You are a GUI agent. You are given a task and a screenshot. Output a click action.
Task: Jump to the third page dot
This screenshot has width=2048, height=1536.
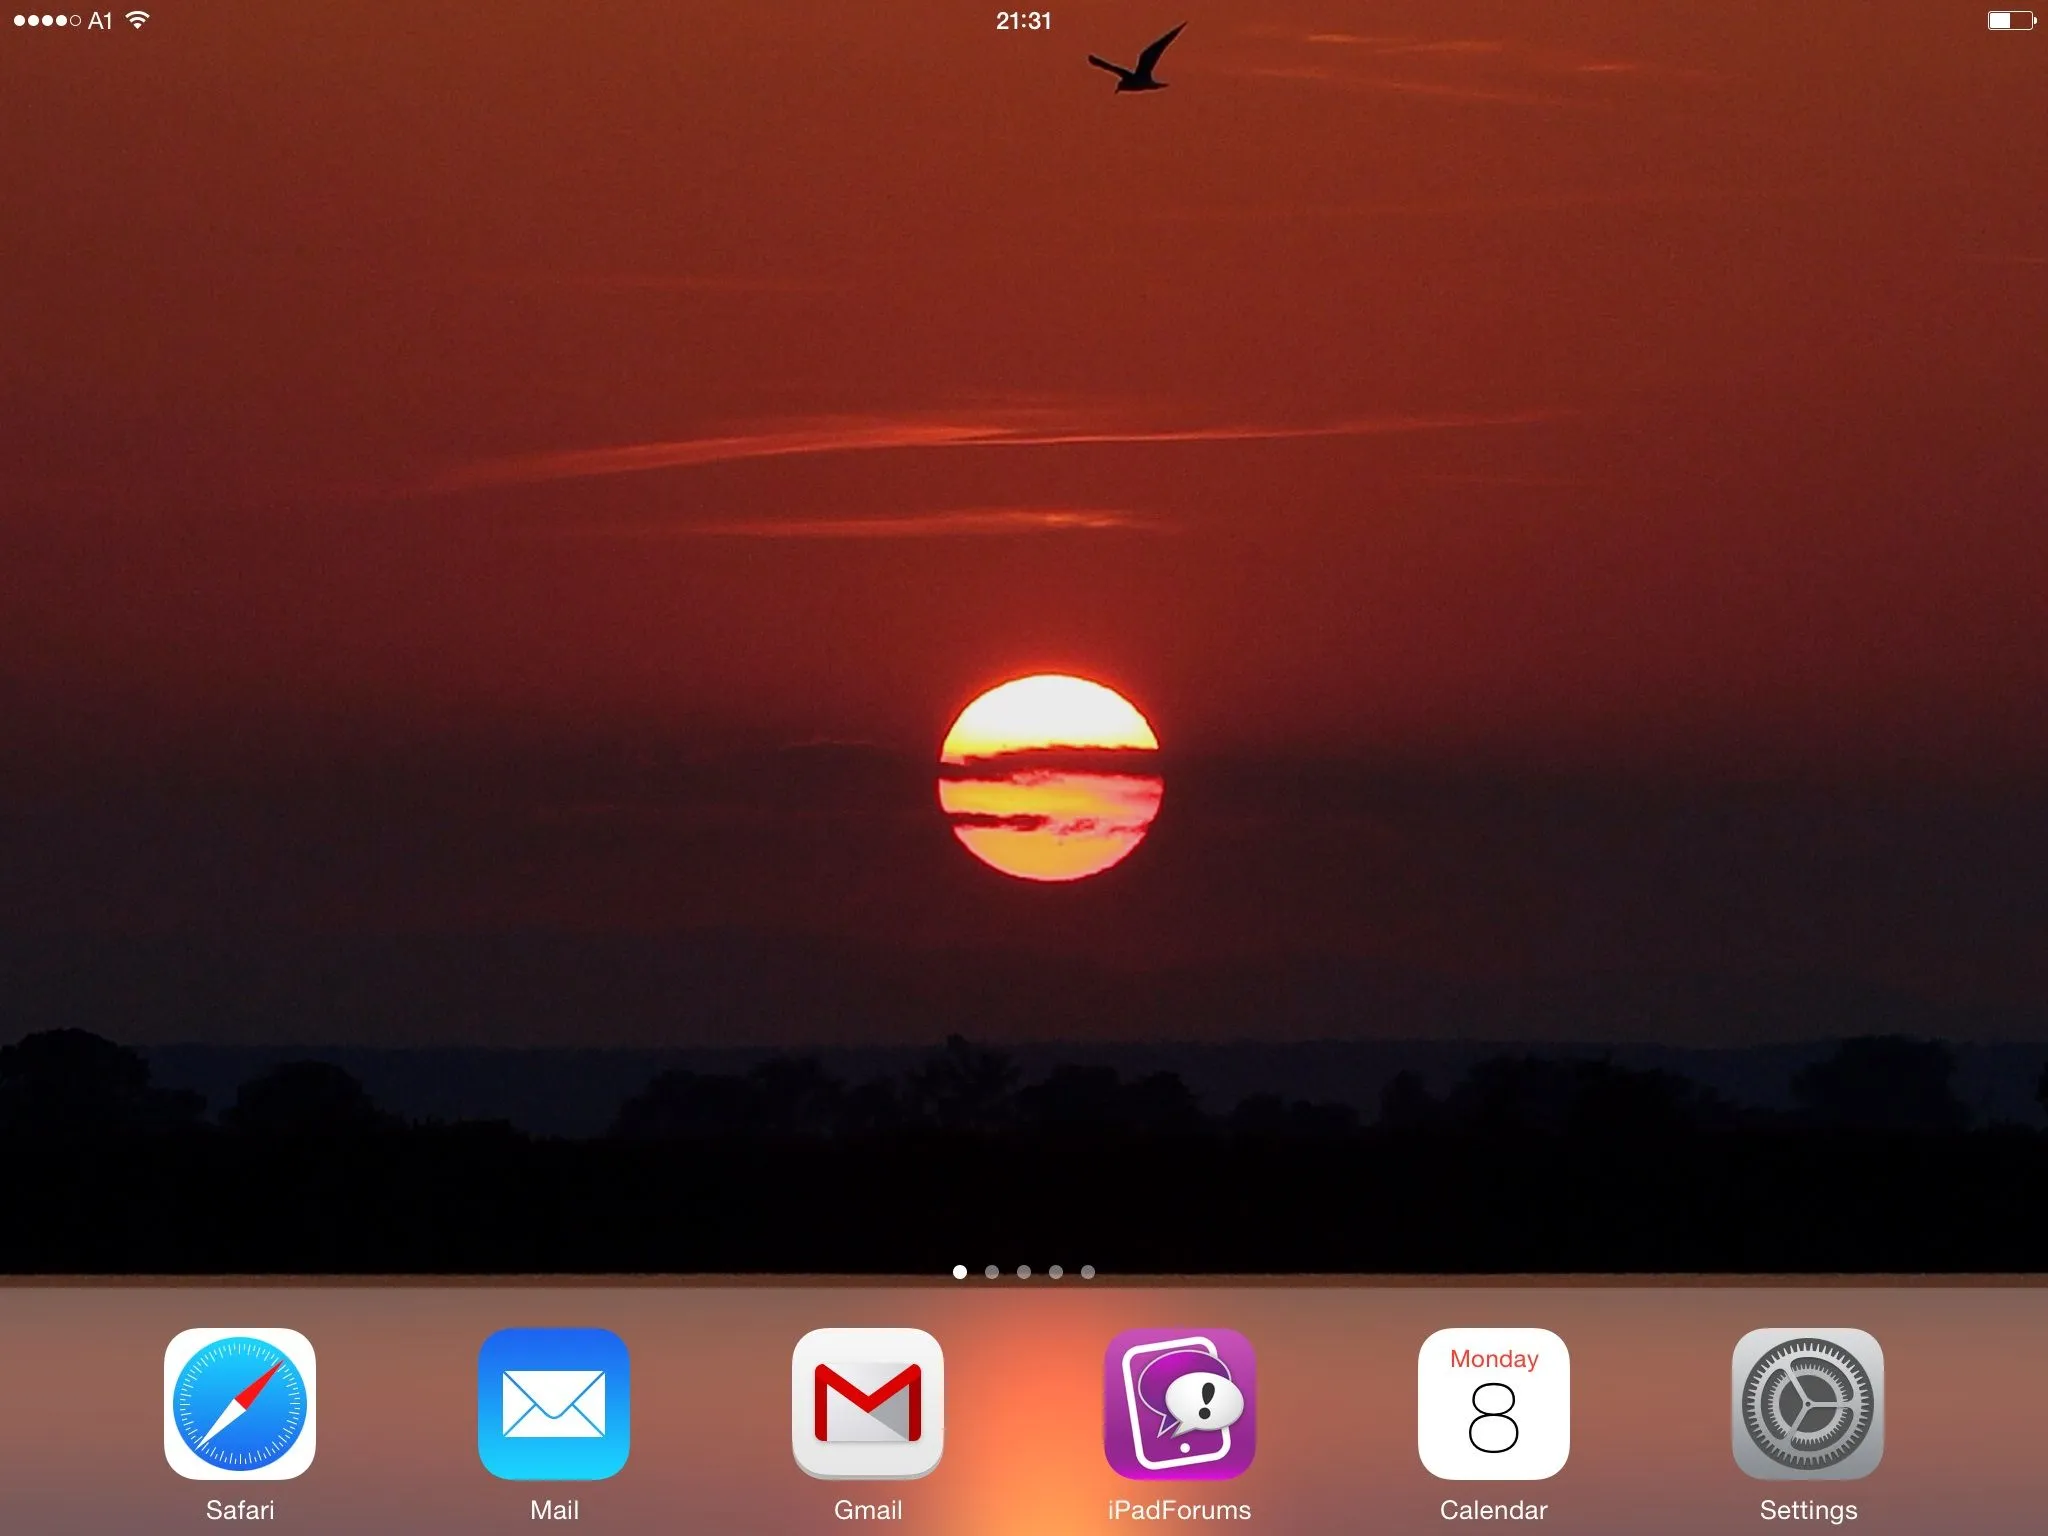tap(1024, 1272)
